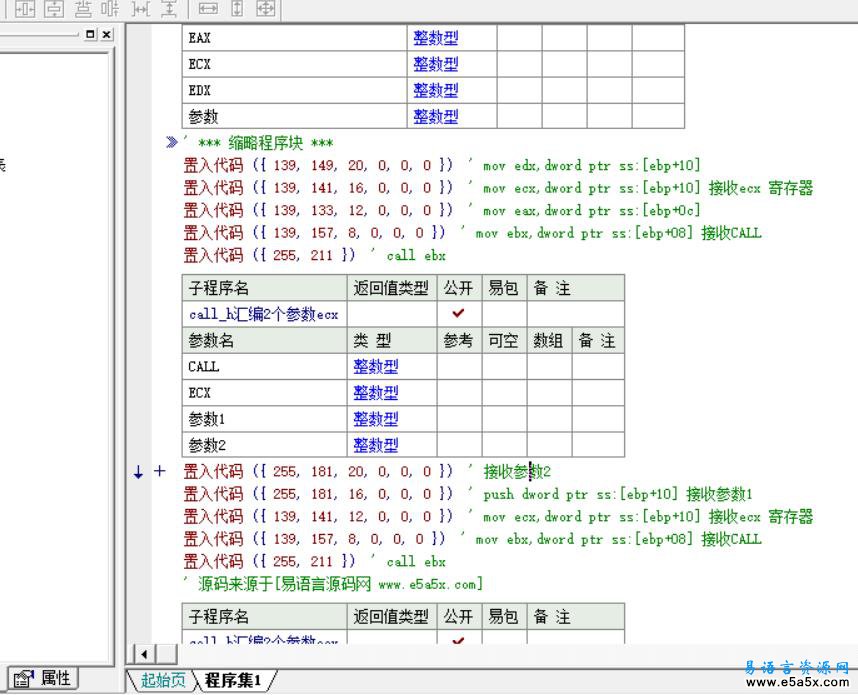Click the make same width toolbar icon
Viewport: 858px width, 695px height.
click(x=208, y=8)
